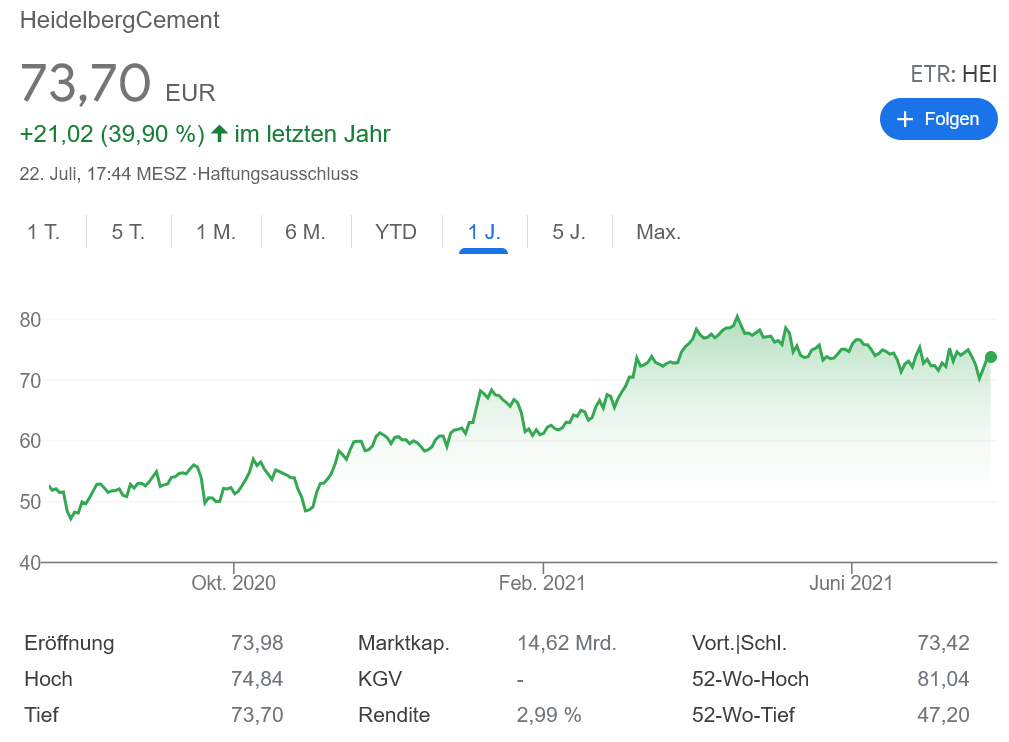Click the 52-Wo-Hoch value 81,04

943,679
